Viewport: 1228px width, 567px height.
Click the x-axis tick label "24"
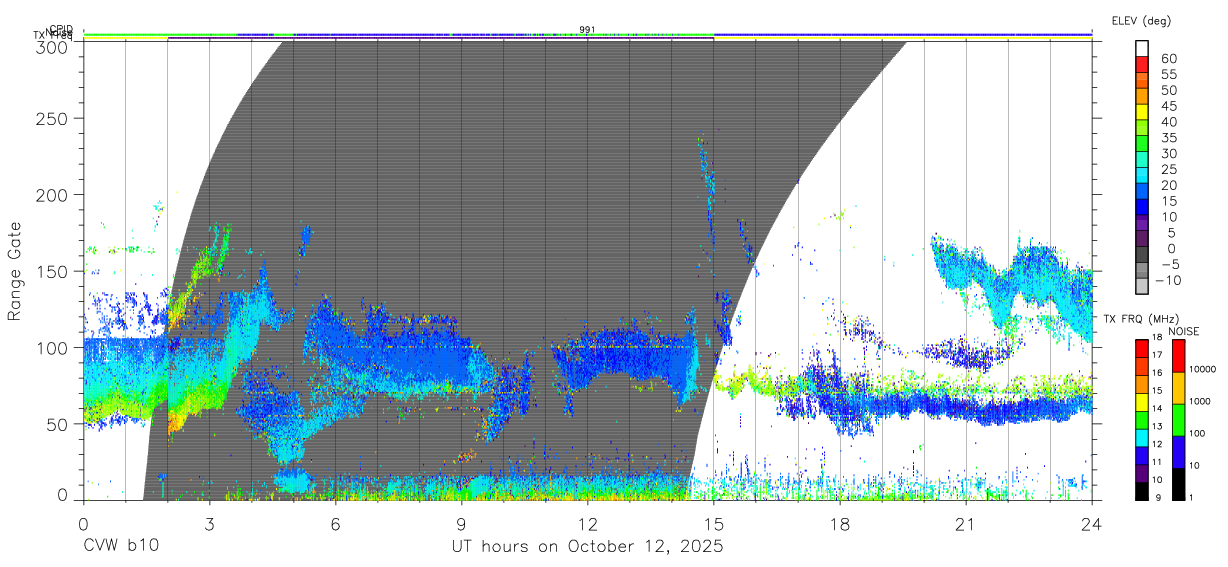pyautogui.click(x=1091, y=523)
